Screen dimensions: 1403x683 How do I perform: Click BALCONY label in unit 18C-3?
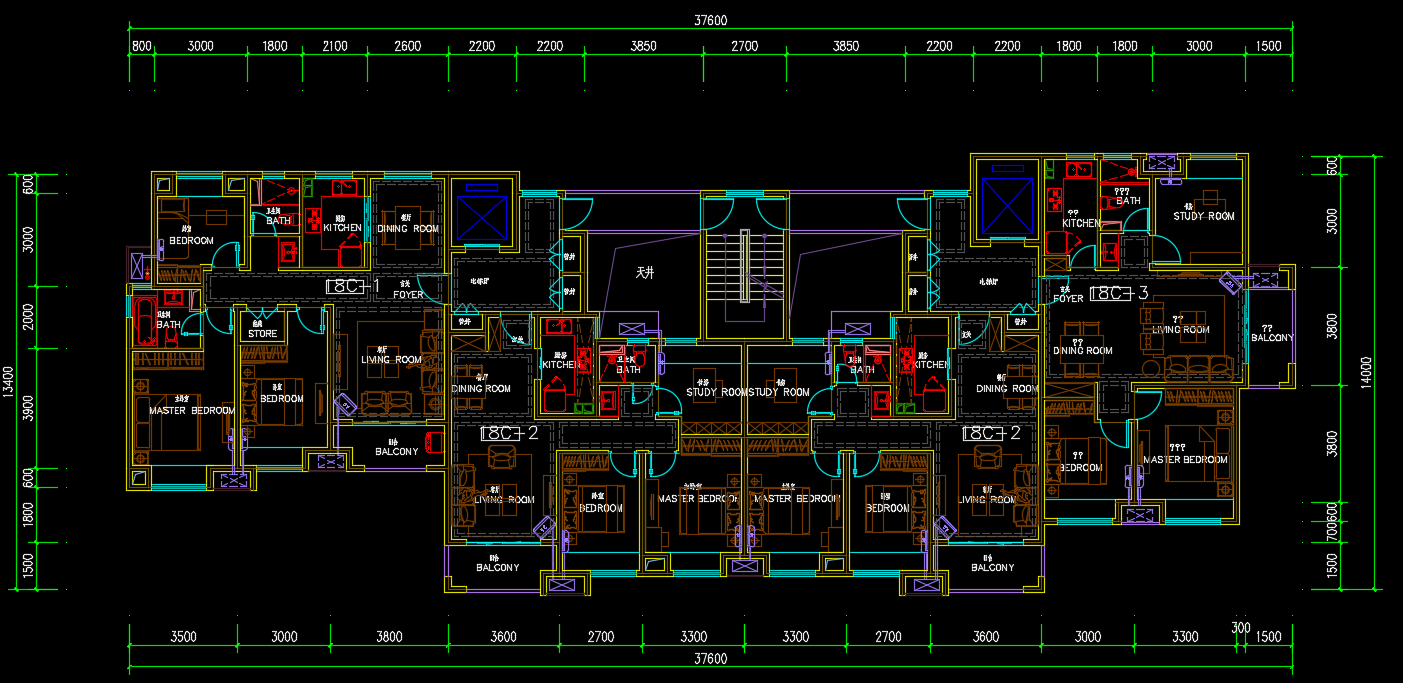(x=1272, y=338)
